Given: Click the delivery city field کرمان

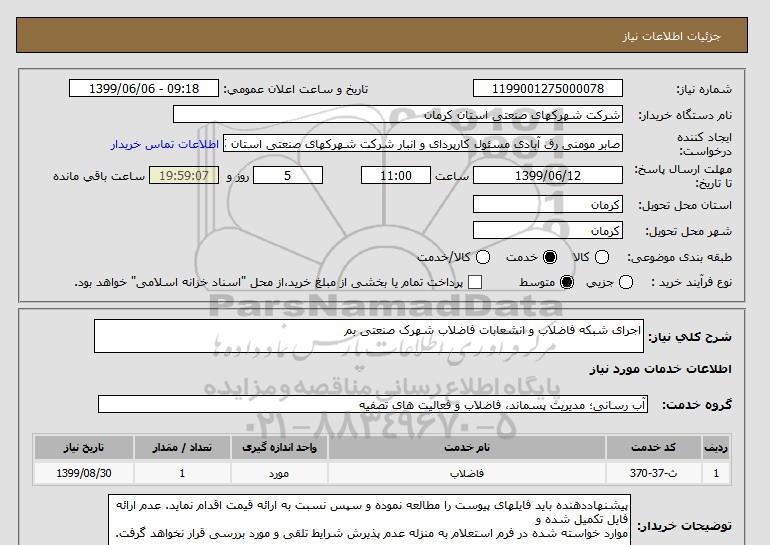Looking at the screenshot, I should pyautogui.click(x=548, y=230).
